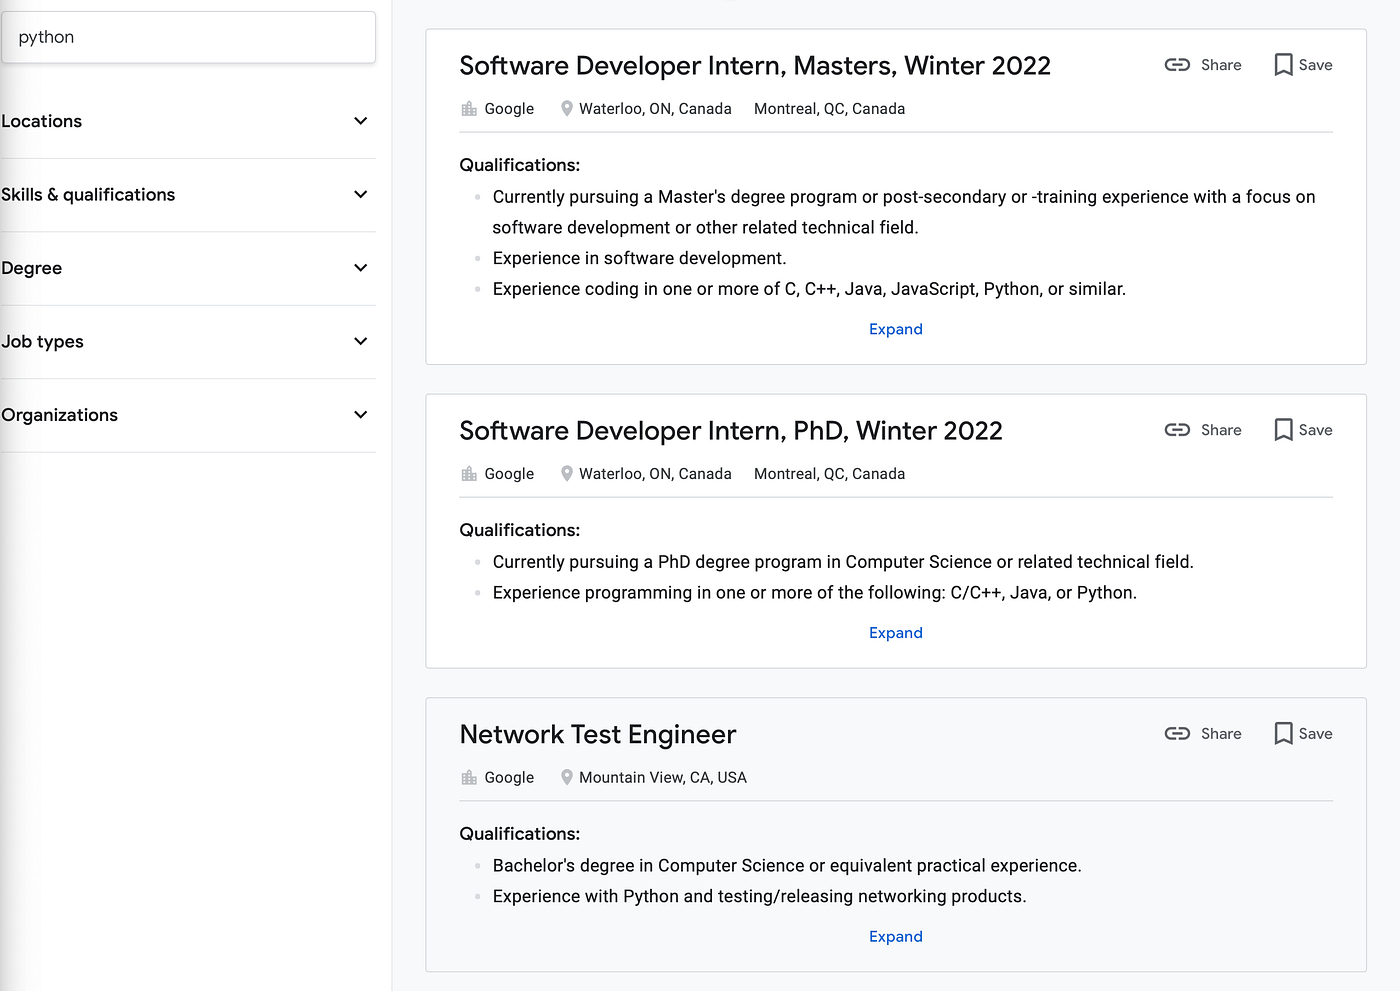This screenshot has height=991, width=1400.
Task: Click share link icon for Masters intern job
Action: 1177,65
